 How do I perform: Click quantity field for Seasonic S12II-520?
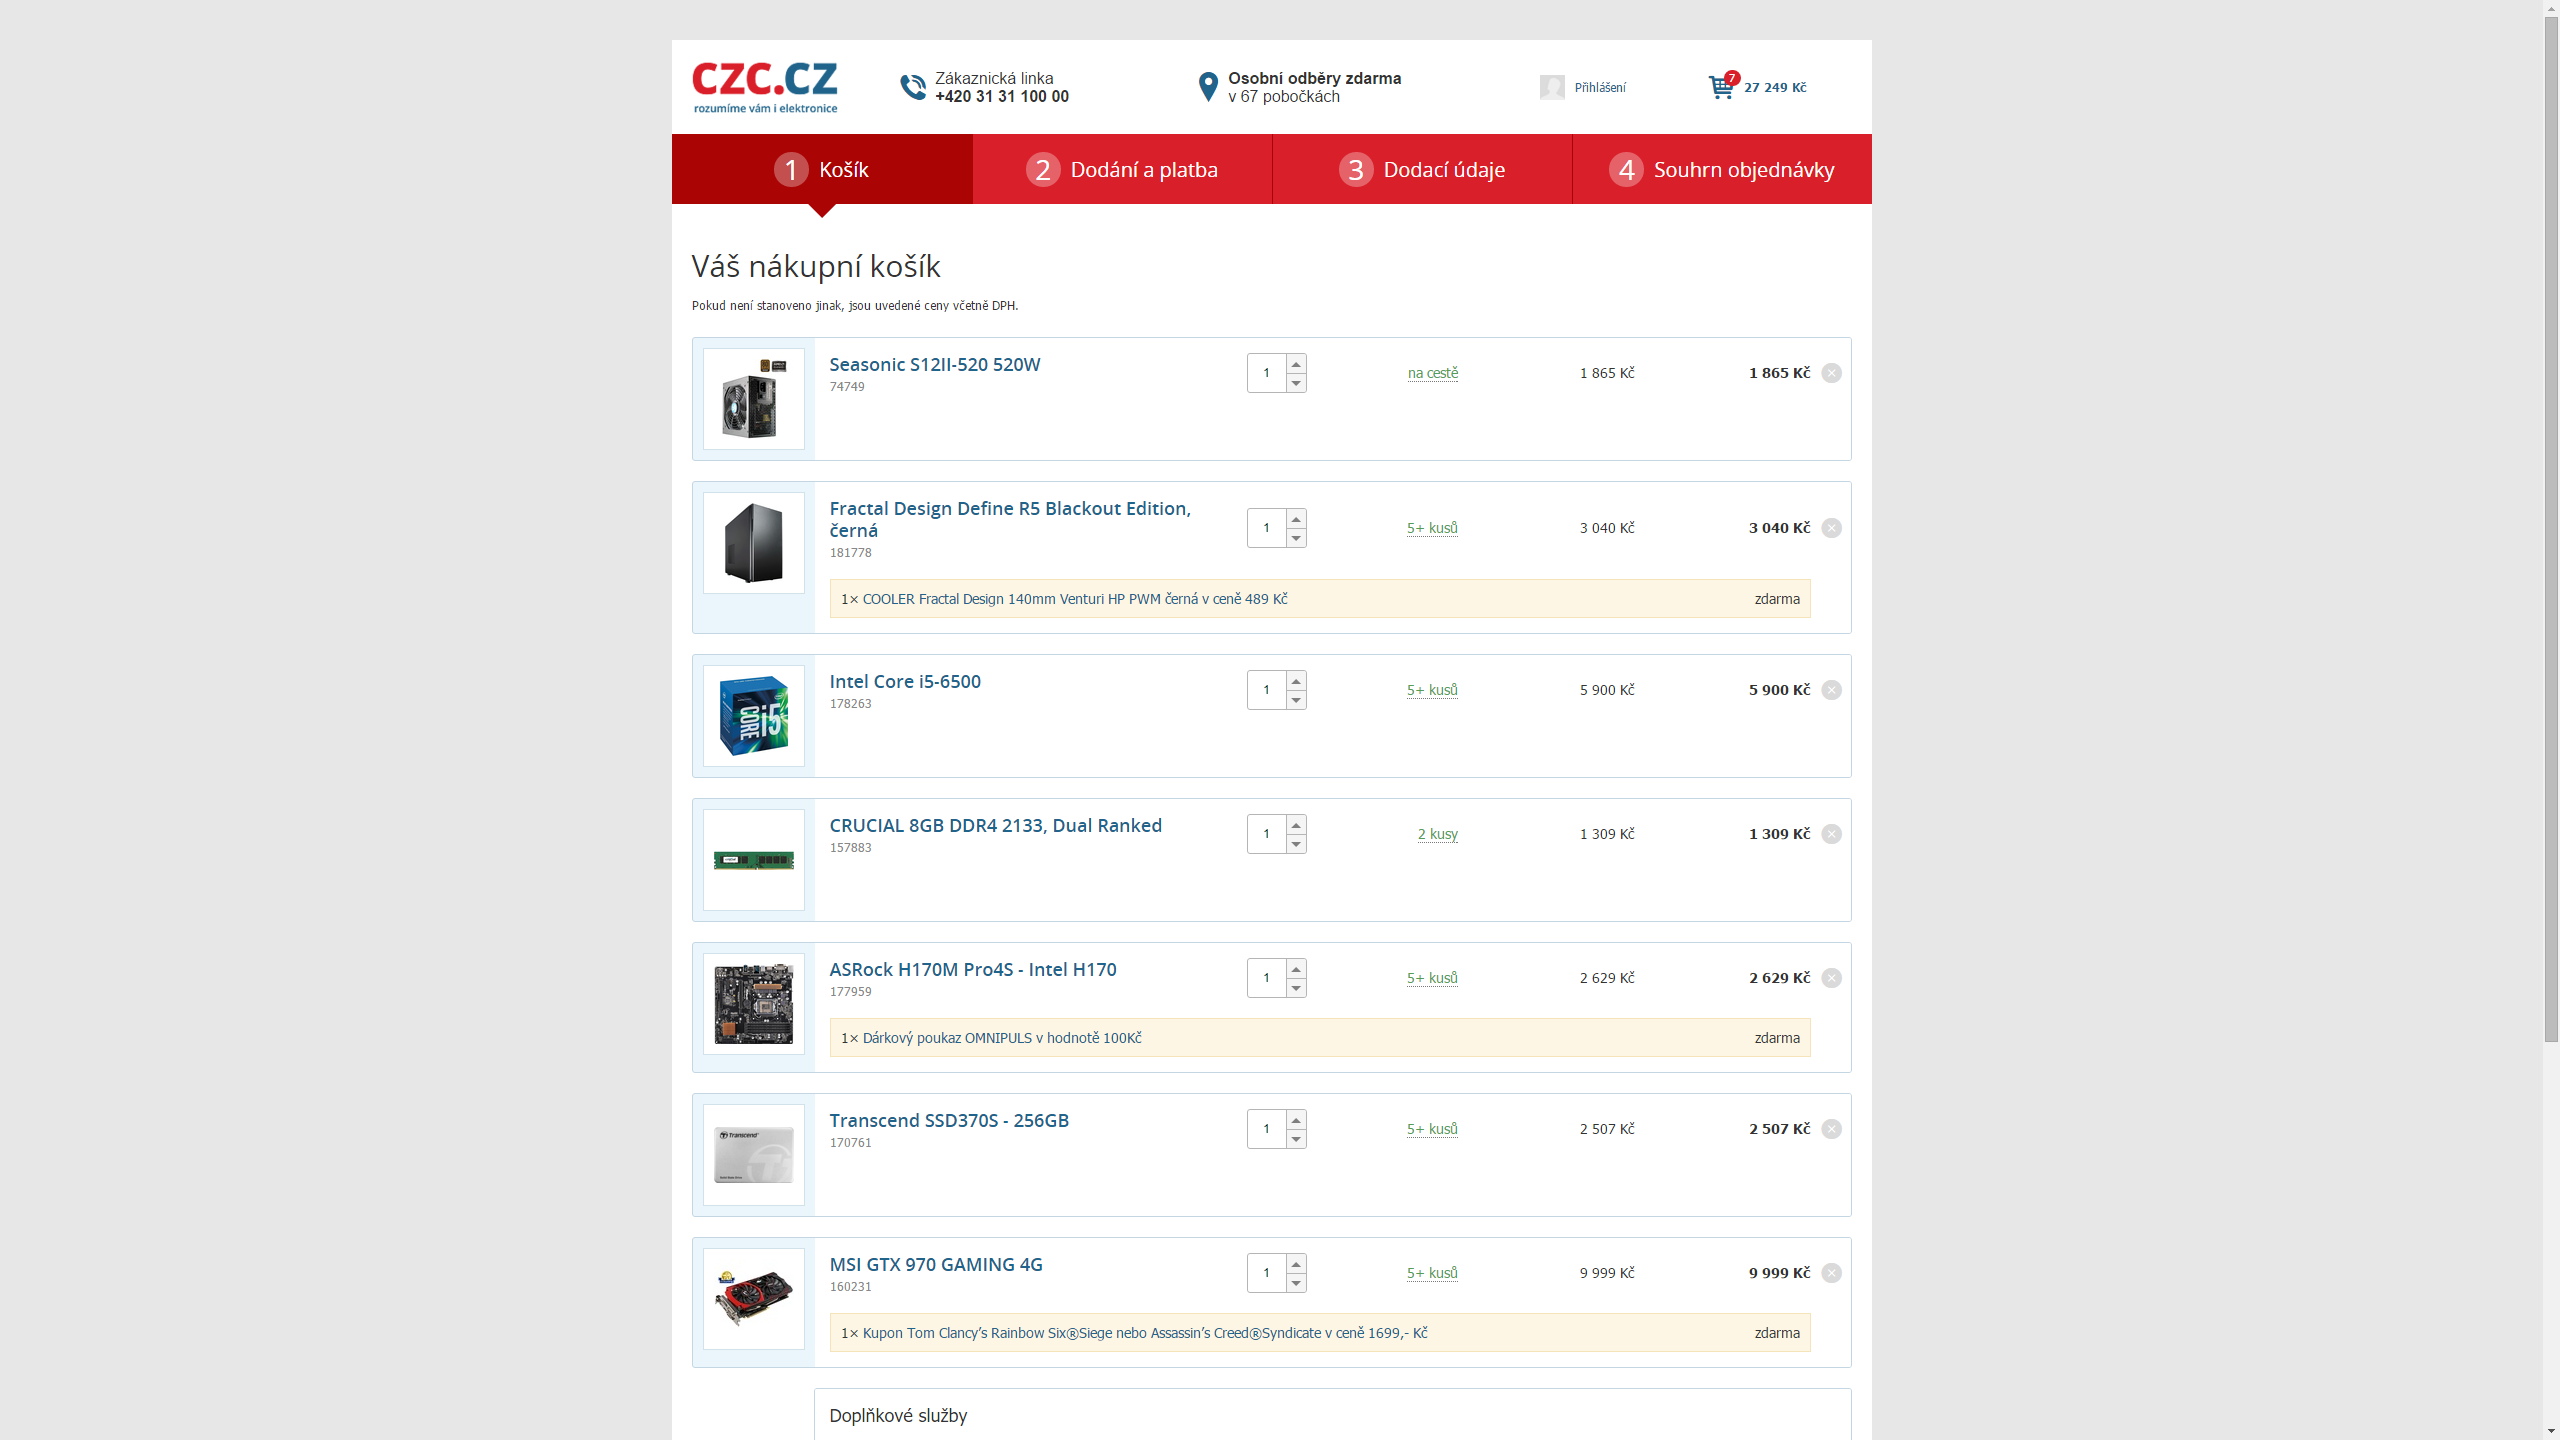[x=1266, y=373]
